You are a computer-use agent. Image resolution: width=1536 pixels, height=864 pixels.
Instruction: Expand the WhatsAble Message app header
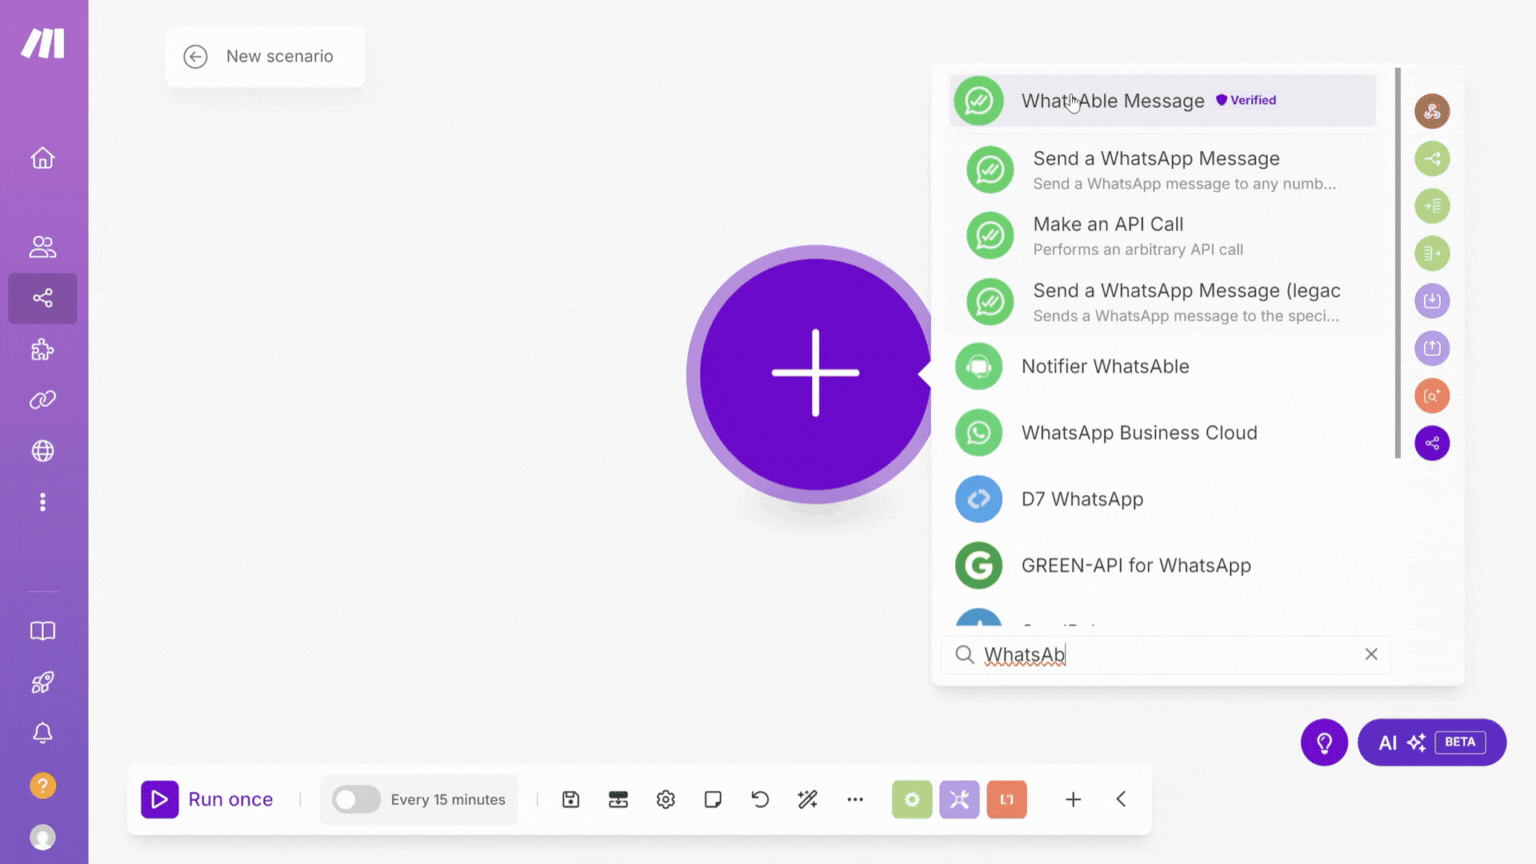pyautogui.click(x=1162, y=101)
